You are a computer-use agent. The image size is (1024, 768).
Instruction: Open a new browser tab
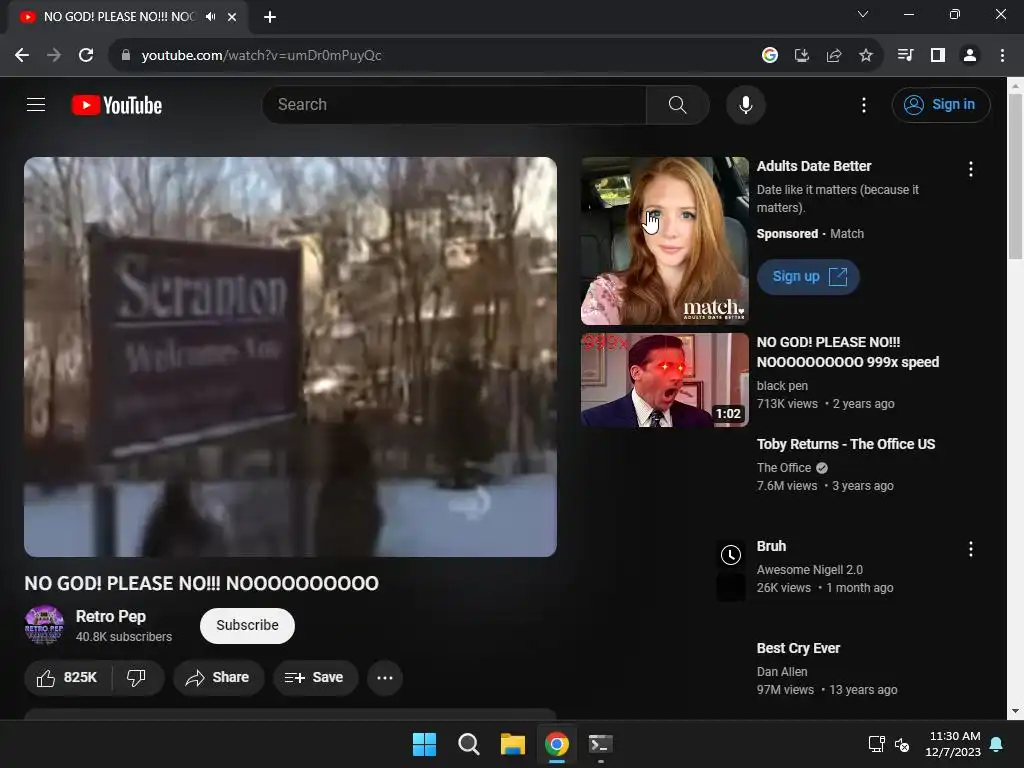pos(270,17)
